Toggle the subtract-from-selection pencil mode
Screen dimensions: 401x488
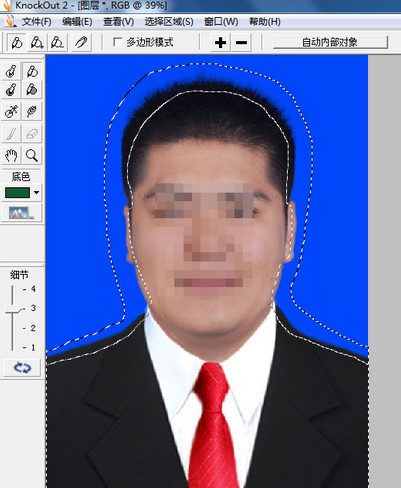58,42
